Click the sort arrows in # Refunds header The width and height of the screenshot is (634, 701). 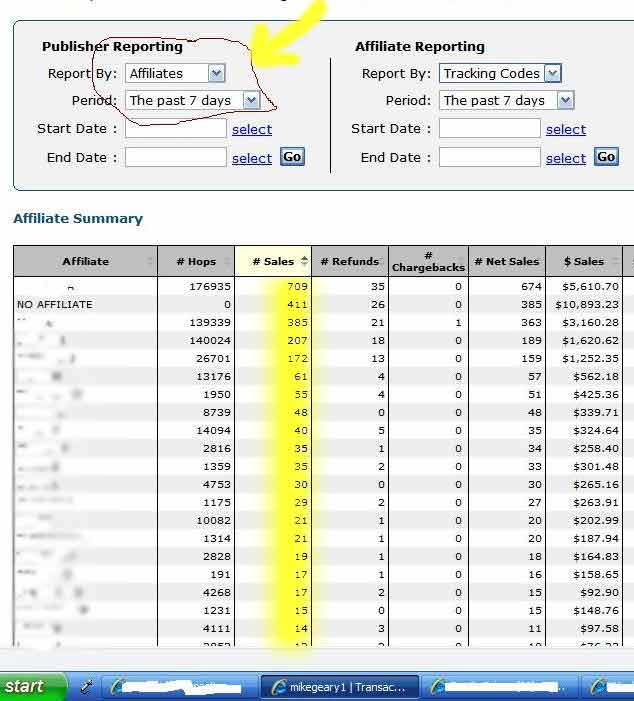[382, 262]
